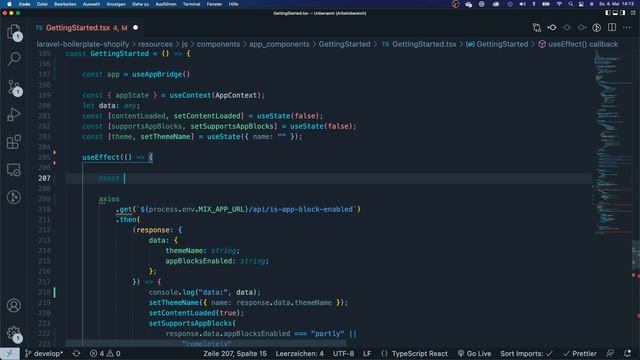Click the vertical scrollbar of the editor
Image resolution: width=640 pixels, height=360 pixels.
(x=636, y=255)
